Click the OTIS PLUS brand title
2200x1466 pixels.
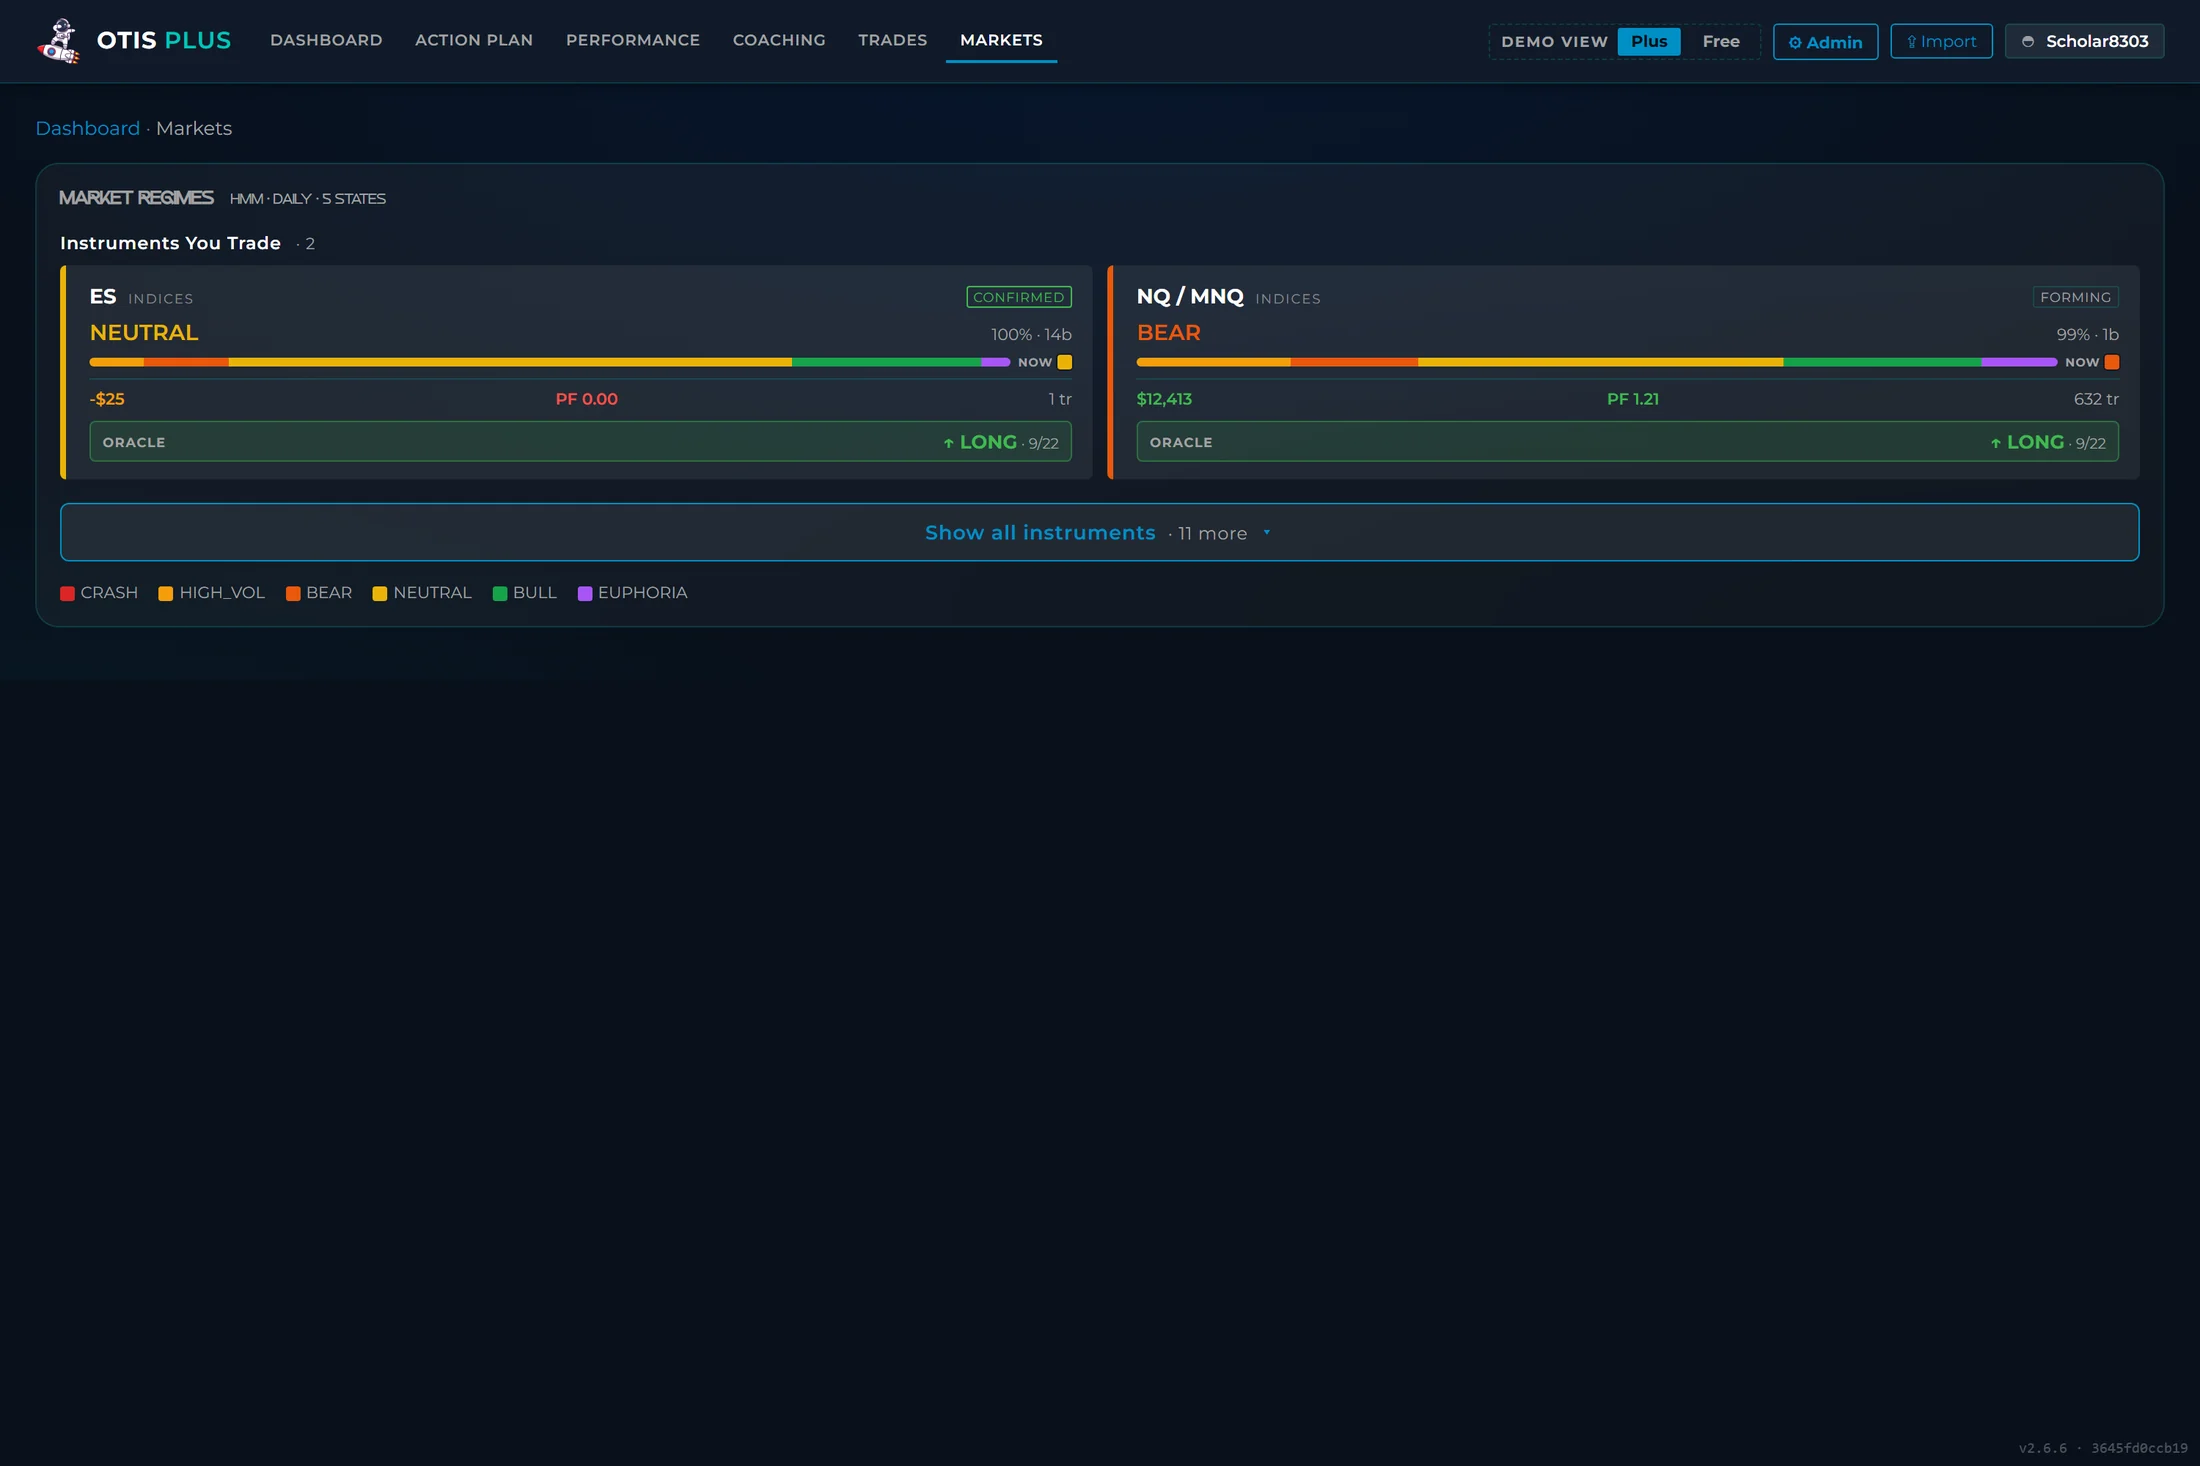pos(164,40)
